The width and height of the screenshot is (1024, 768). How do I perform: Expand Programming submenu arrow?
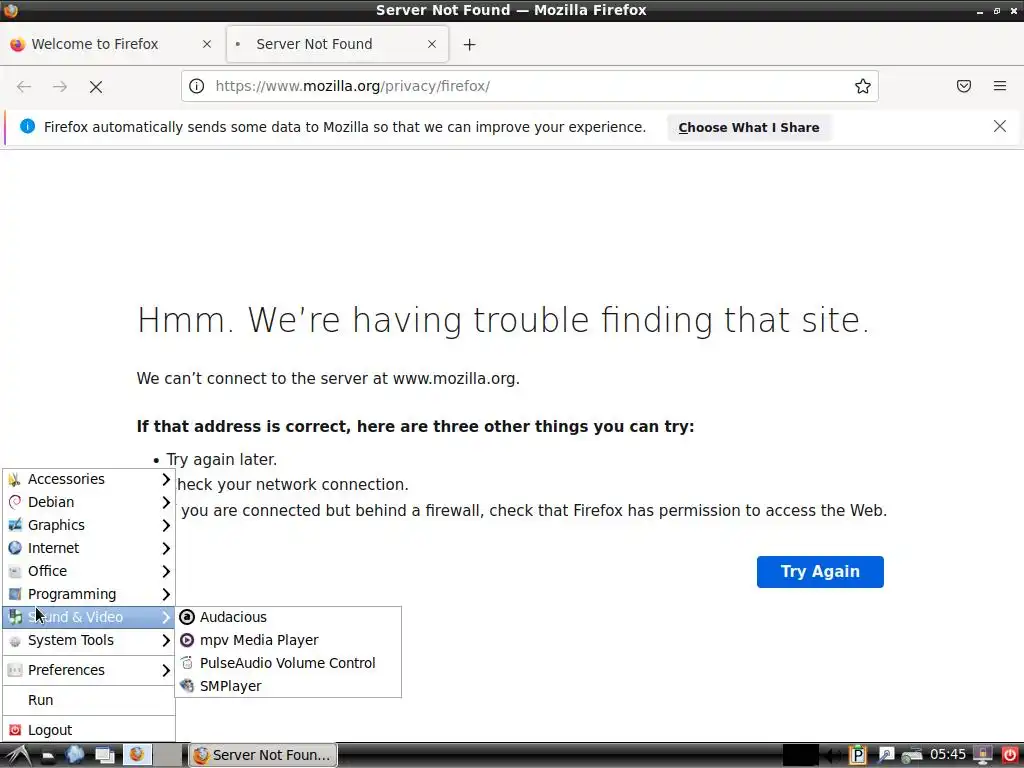tap(166, 594)
